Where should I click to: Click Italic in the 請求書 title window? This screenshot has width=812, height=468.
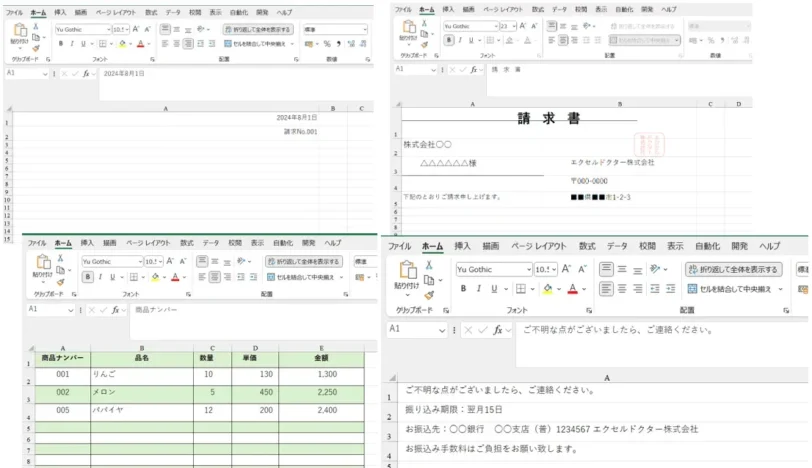coord(460,40)
